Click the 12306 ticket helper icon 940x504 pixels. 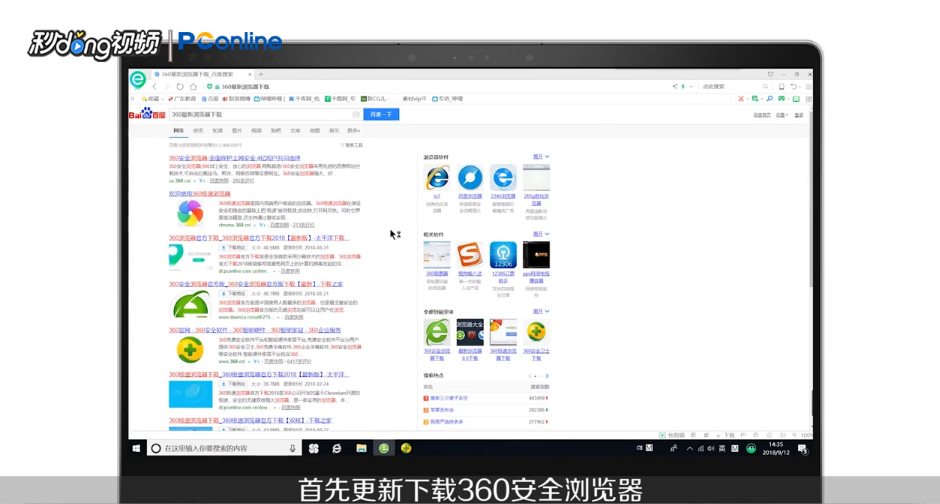pyautogui.click(x=503, y=255)
